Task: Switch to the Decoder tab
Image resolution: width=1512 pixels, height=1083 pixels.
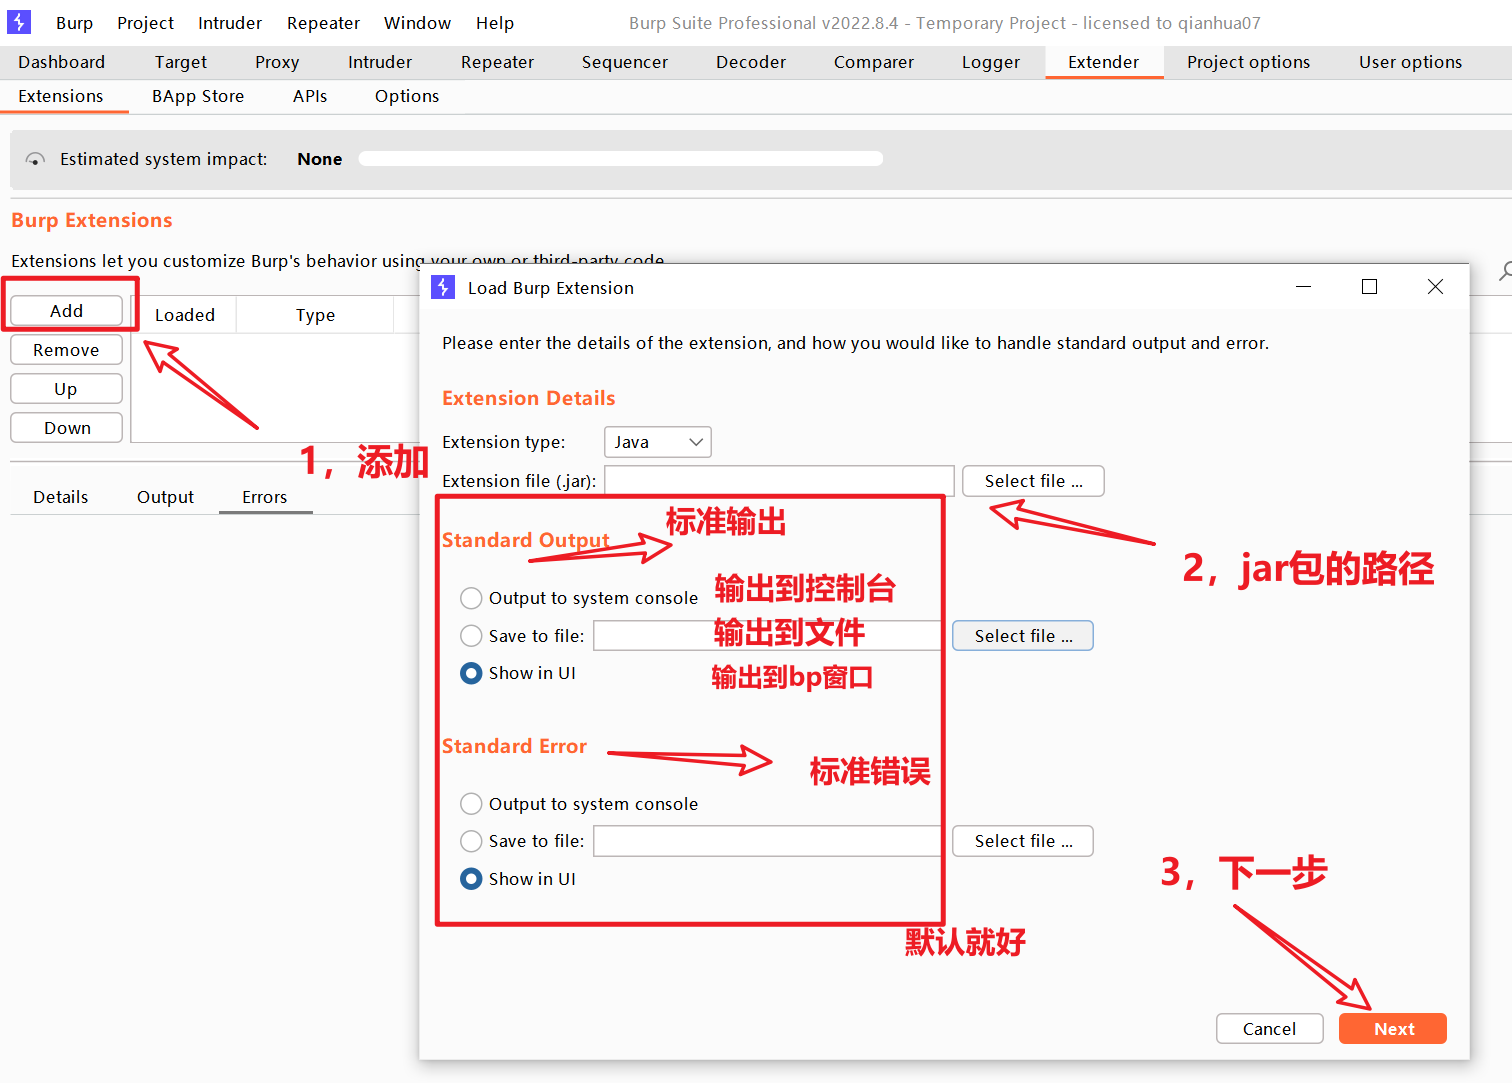Action: [751, 62]
